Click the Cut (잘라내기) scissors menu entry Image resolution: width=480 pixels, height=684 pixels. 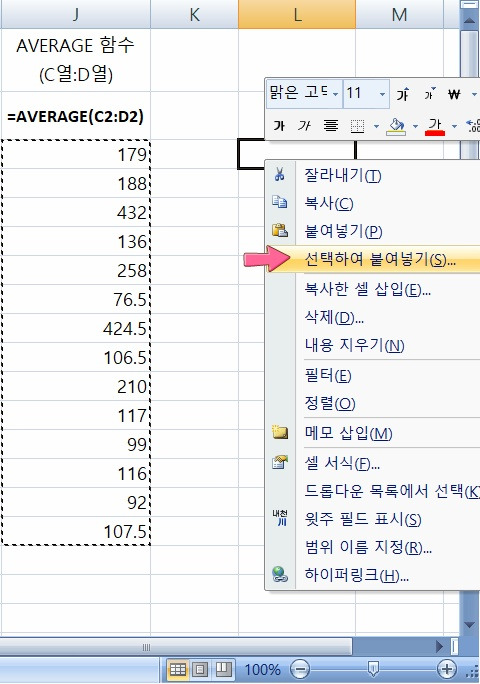(x=373, y=175)
